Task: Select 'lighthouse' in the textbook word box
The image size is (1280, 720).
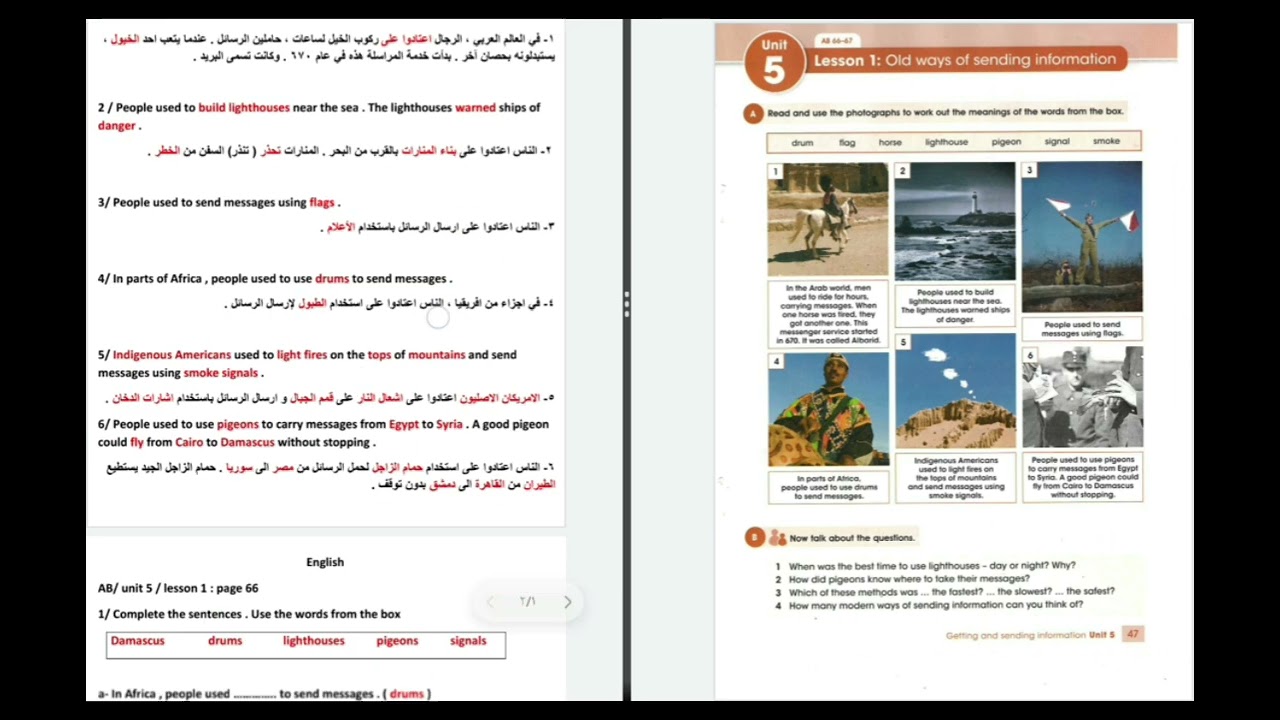Action: pos(946,142)
